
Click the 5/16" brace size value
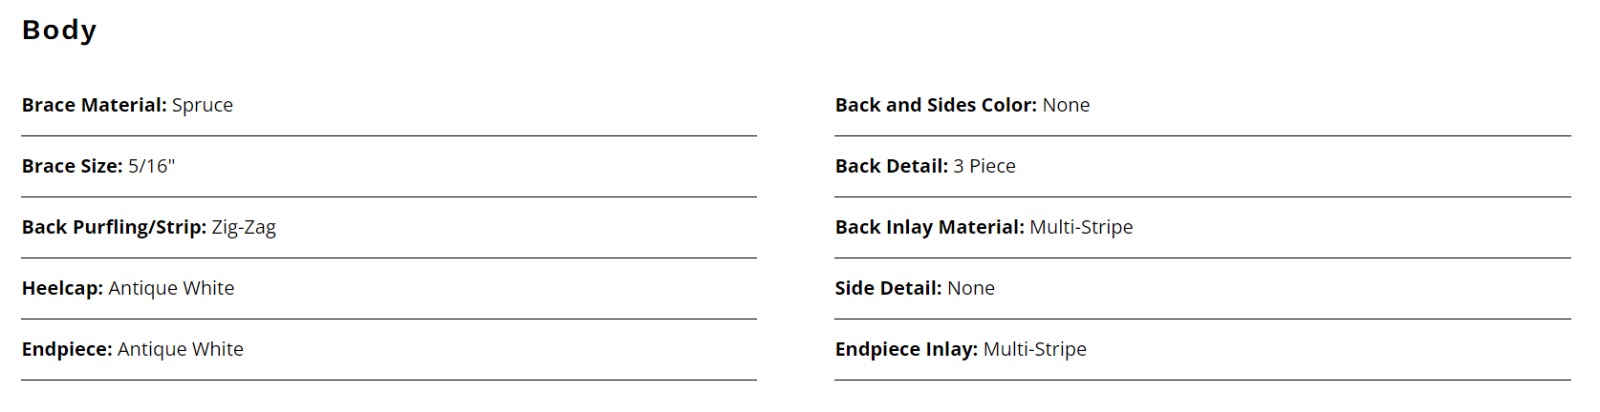point(151,166)
